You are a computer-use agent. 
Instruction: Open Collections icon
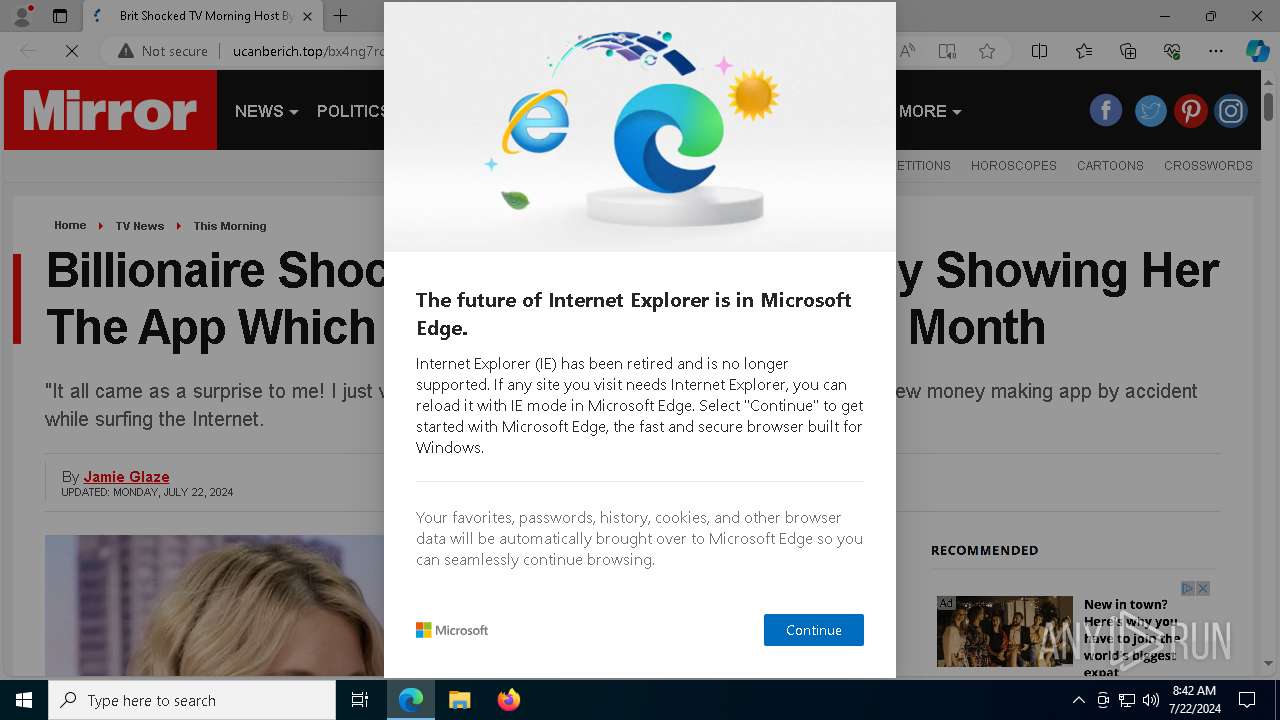1128,51
